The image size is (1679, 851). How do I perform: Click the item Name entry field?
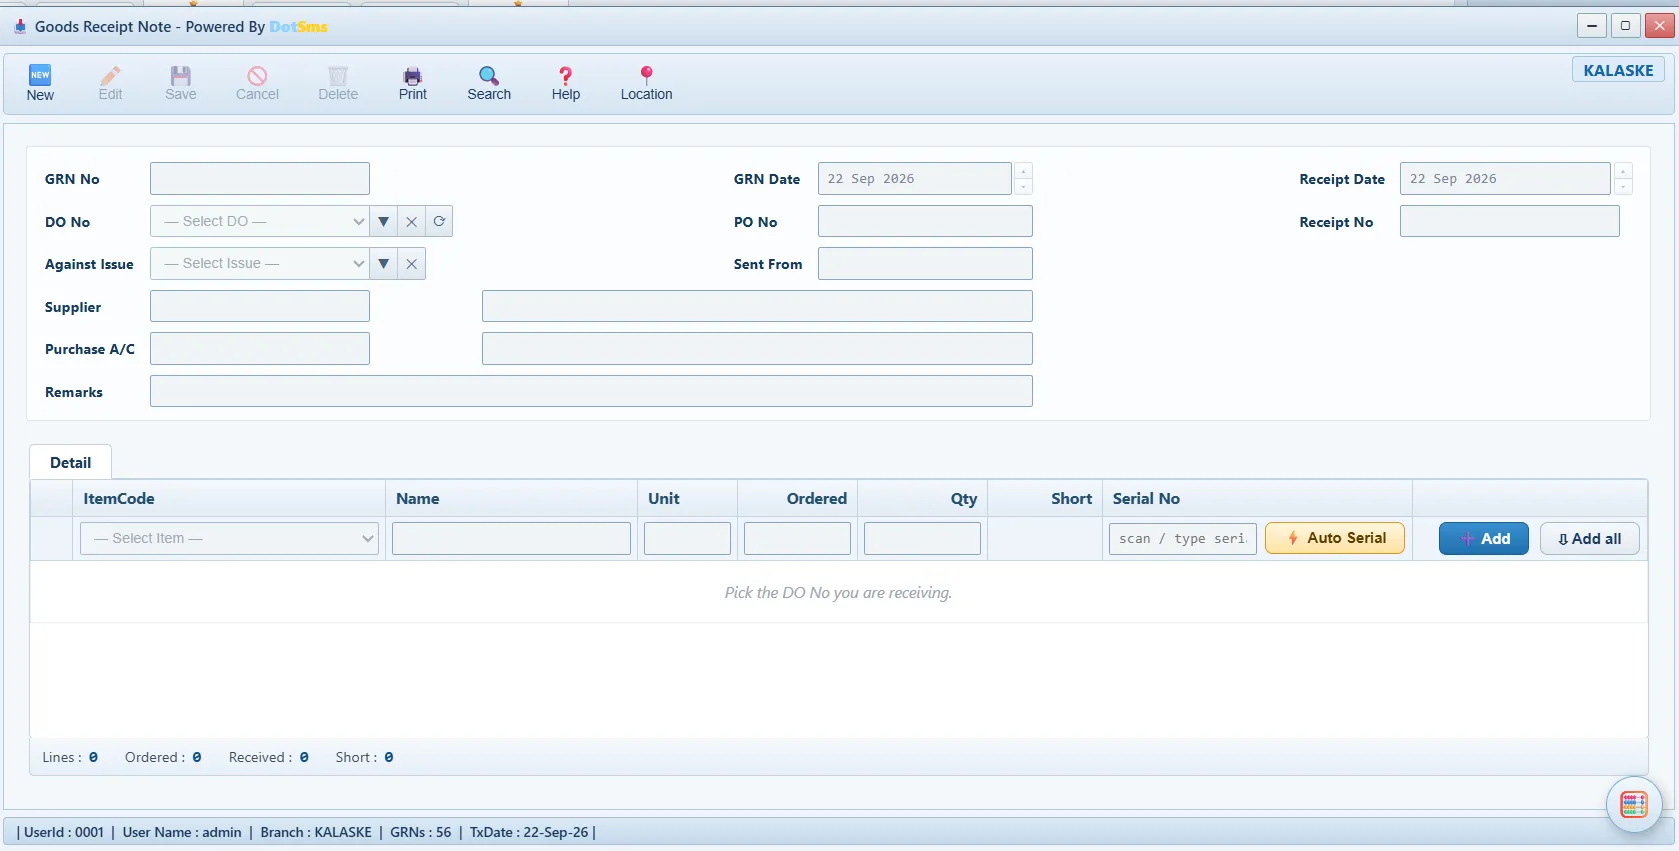point(511,538)
